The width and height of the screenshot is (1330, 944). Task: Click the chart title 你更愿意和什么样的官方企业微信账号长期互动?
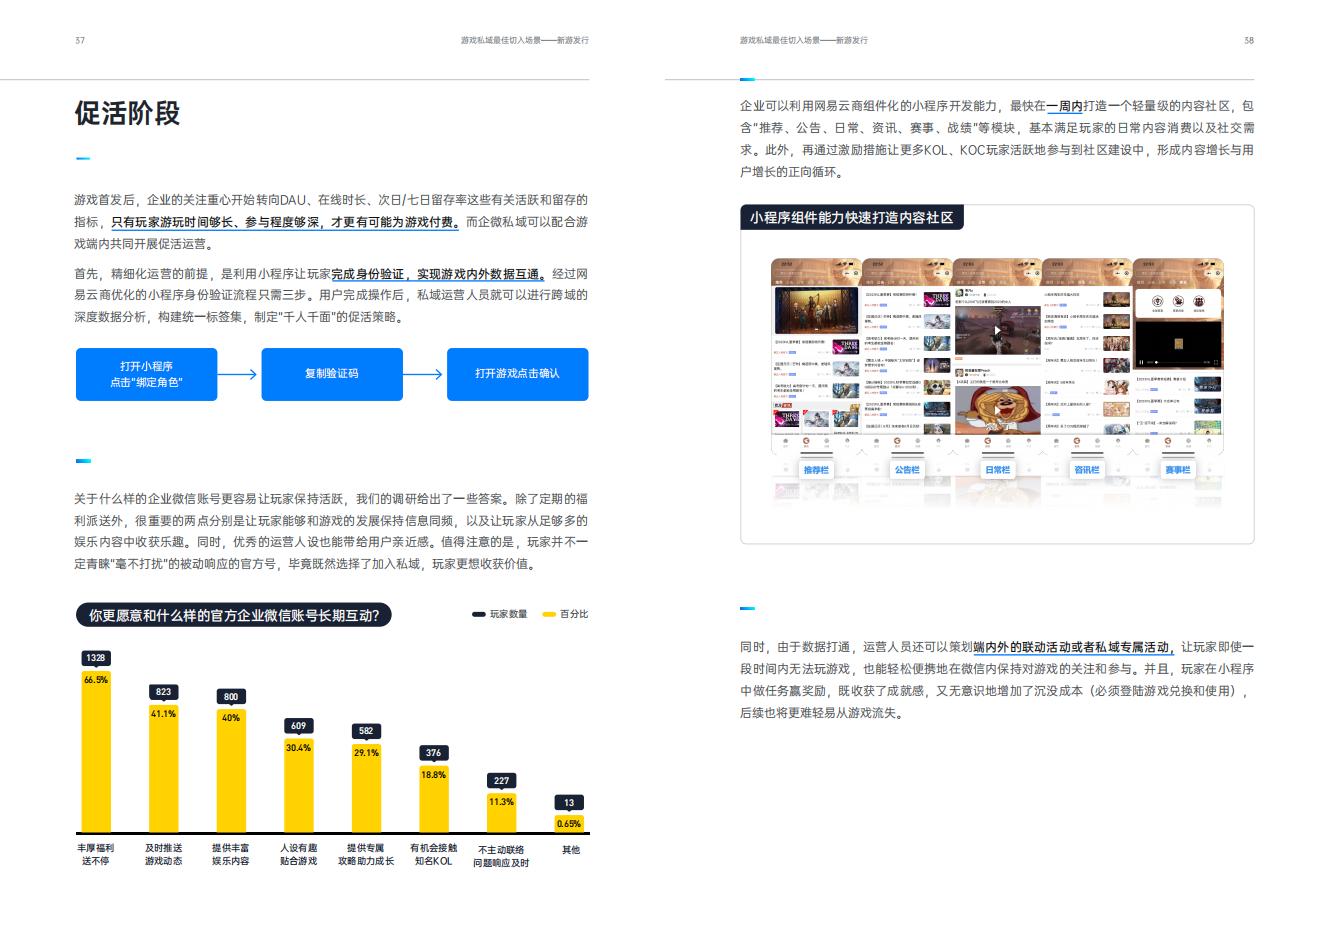(x=234, y=615)
